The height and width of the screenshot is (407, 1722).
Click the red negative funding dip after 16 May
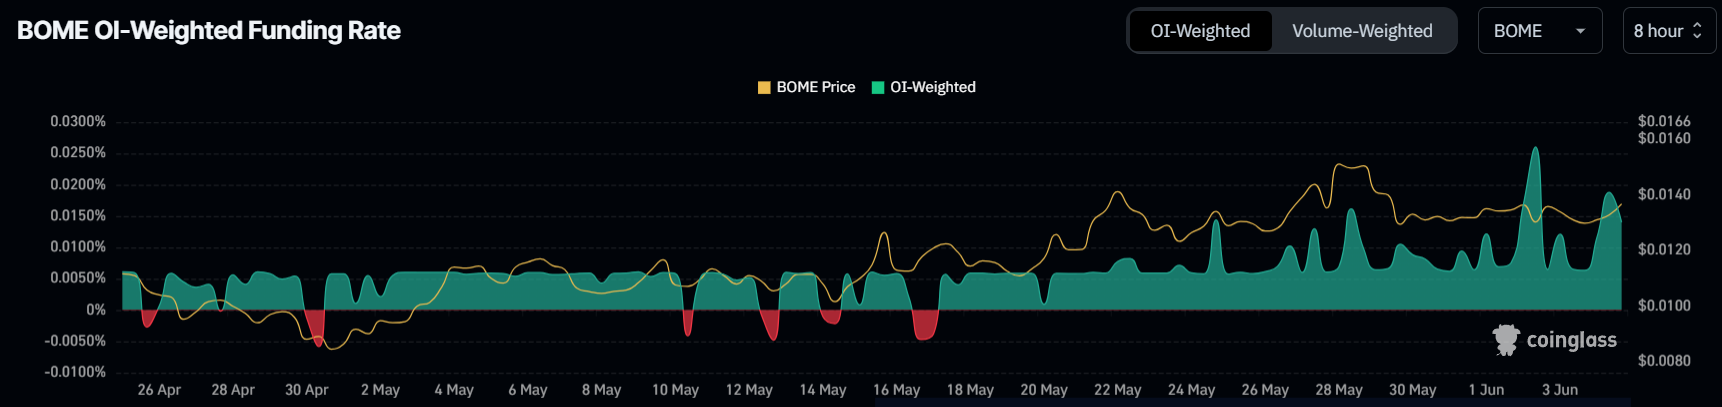[925, 324]
